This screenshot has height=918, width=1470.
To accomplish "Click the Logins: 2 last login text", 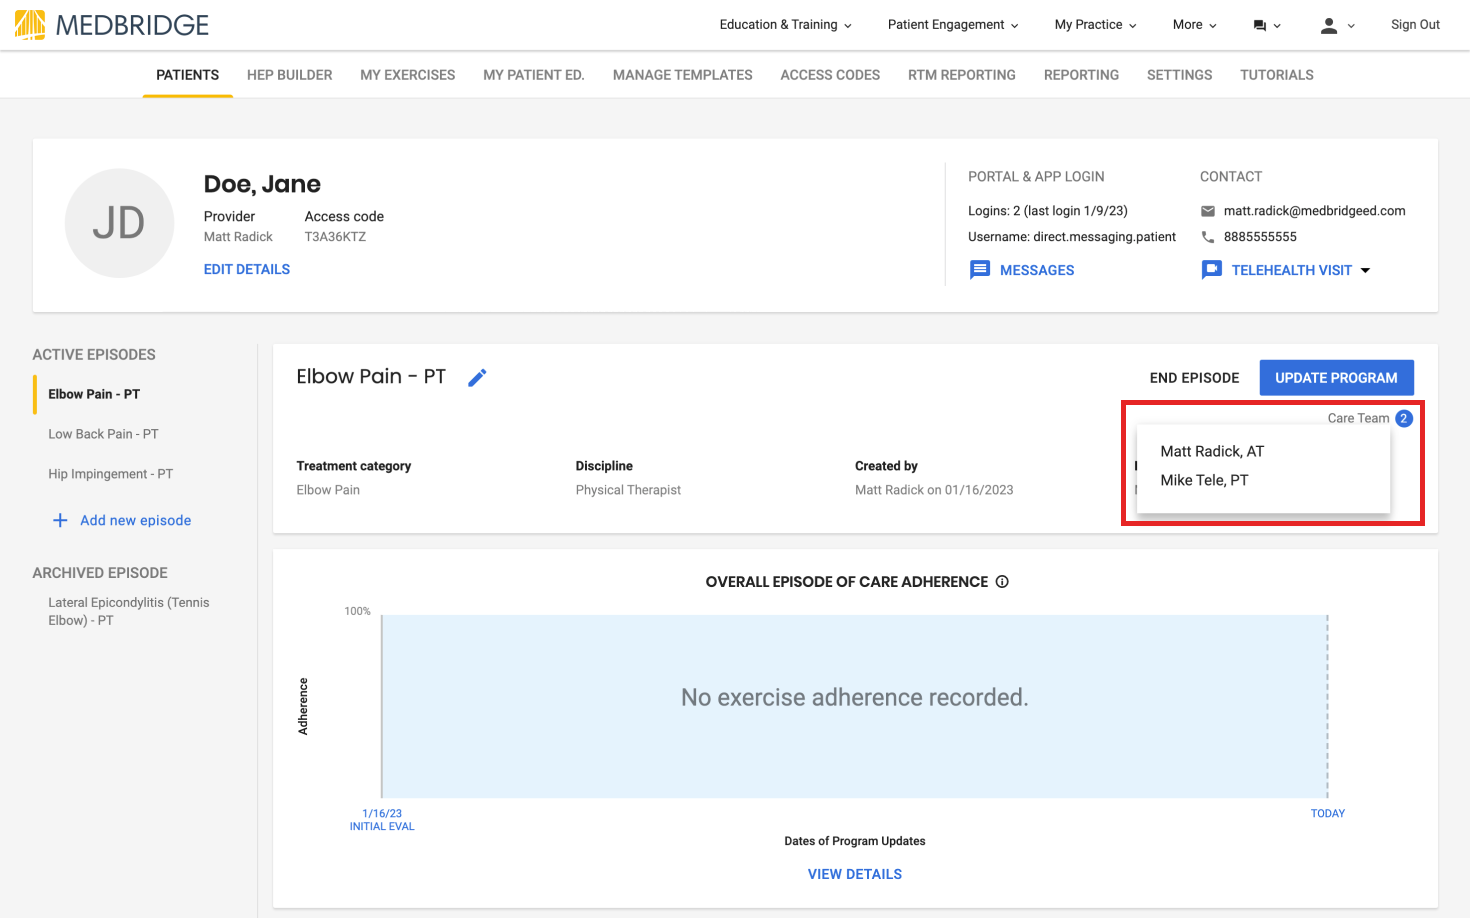I will (1048, 211).
